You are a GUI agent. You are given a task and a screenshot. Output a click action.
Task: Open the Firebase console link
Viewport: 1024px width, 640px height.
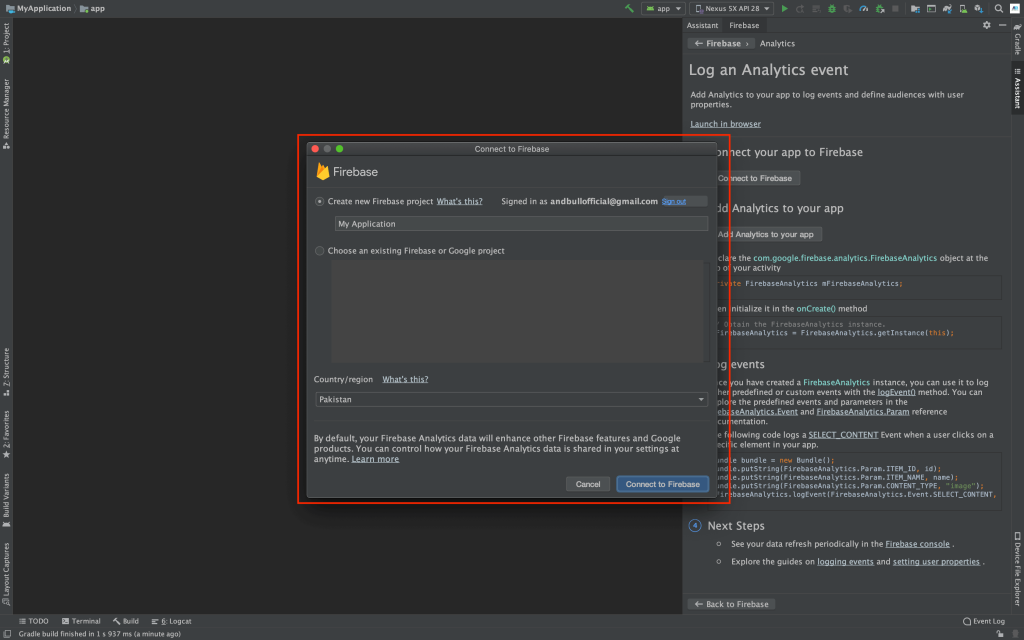pyautogui.click(x=917, y=543)
